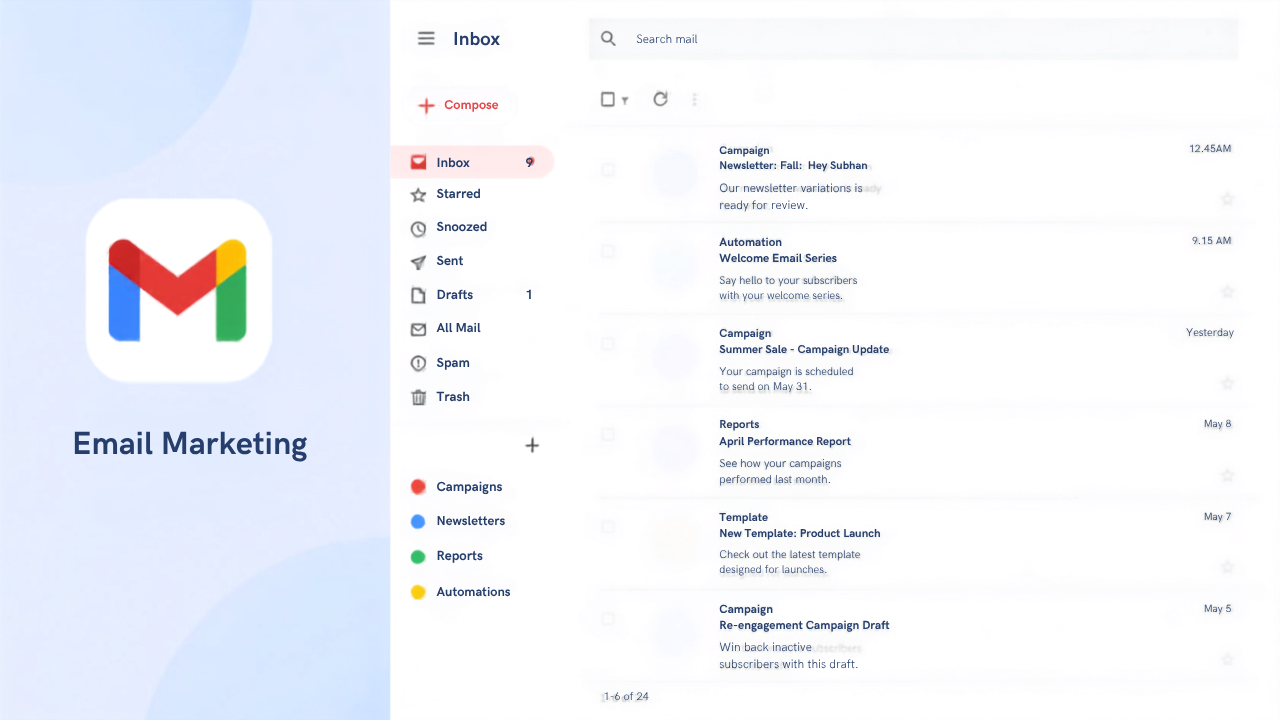Screen dimensions: 1280x720
Task: Click the Gmail logo
Action: click(x=178, y=290)
